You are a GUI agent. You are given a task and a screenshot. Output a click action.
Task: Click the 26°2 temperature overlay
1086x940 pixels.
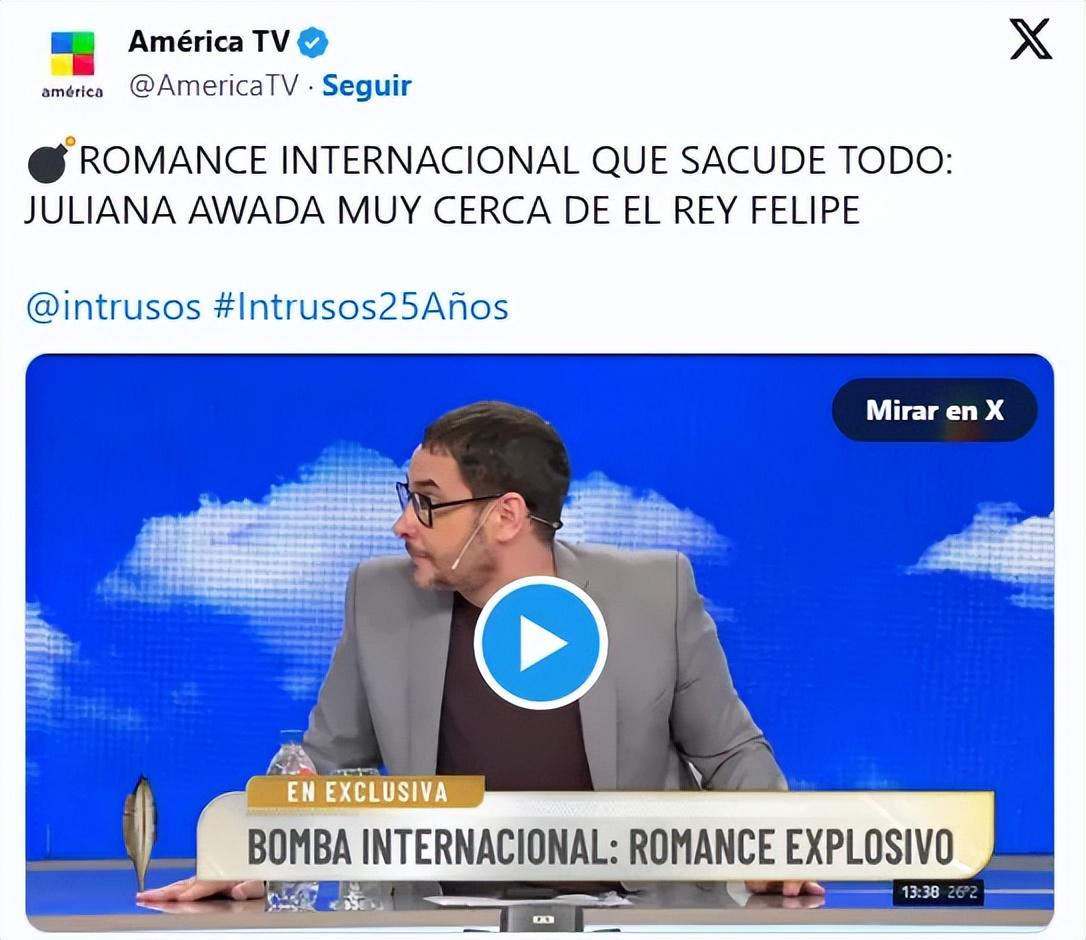(x=962, y=892)
